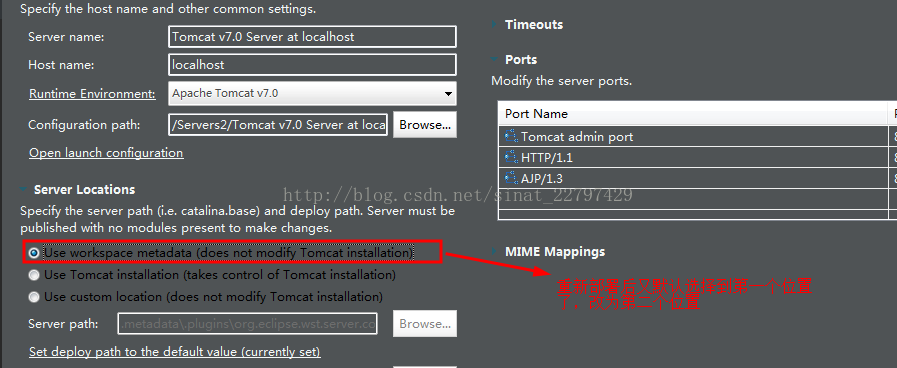Click Browse next to Server path

(424, 324)
